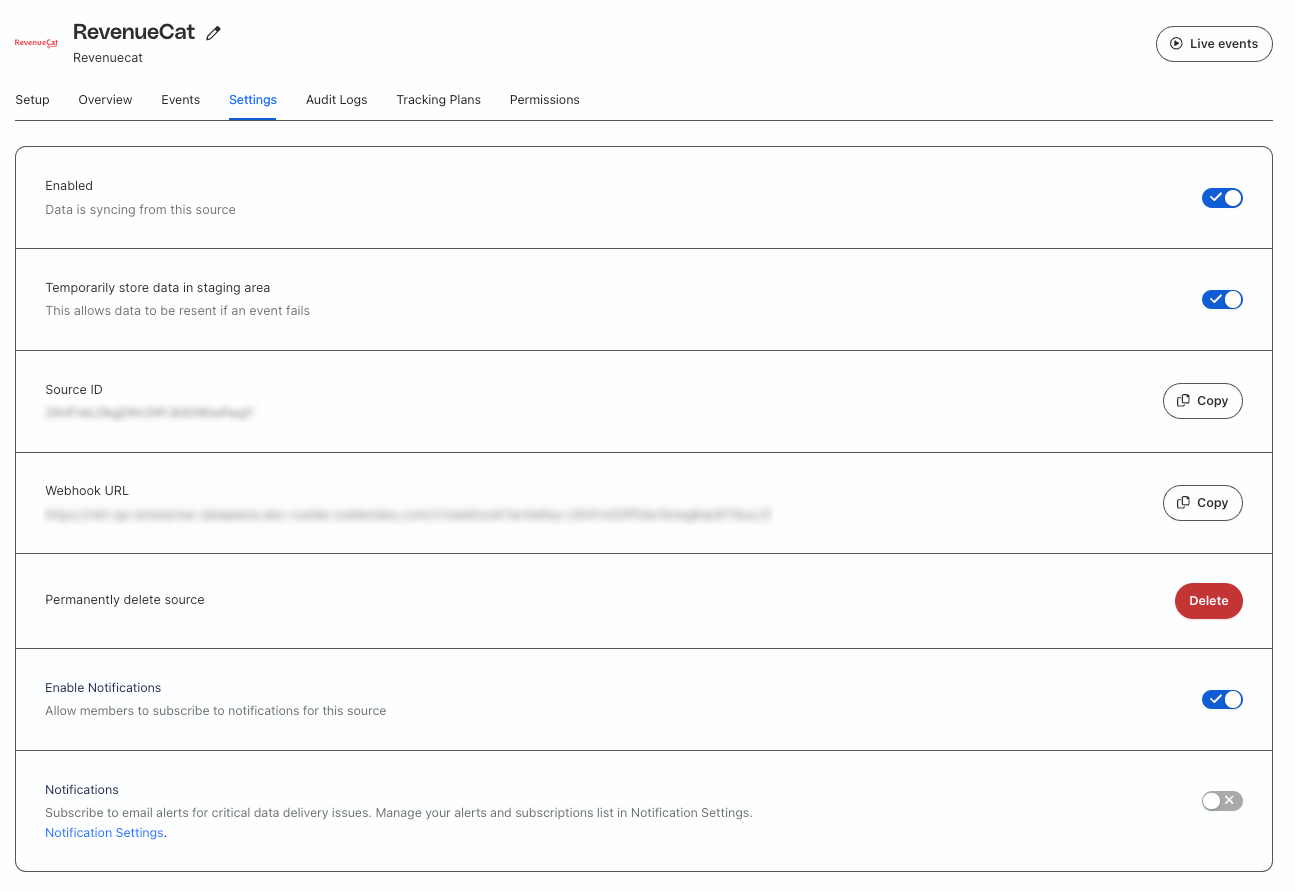Open the Audit Logs tab
The image size is (1295, 892).
pyautogui.click(x=337, y=100)
